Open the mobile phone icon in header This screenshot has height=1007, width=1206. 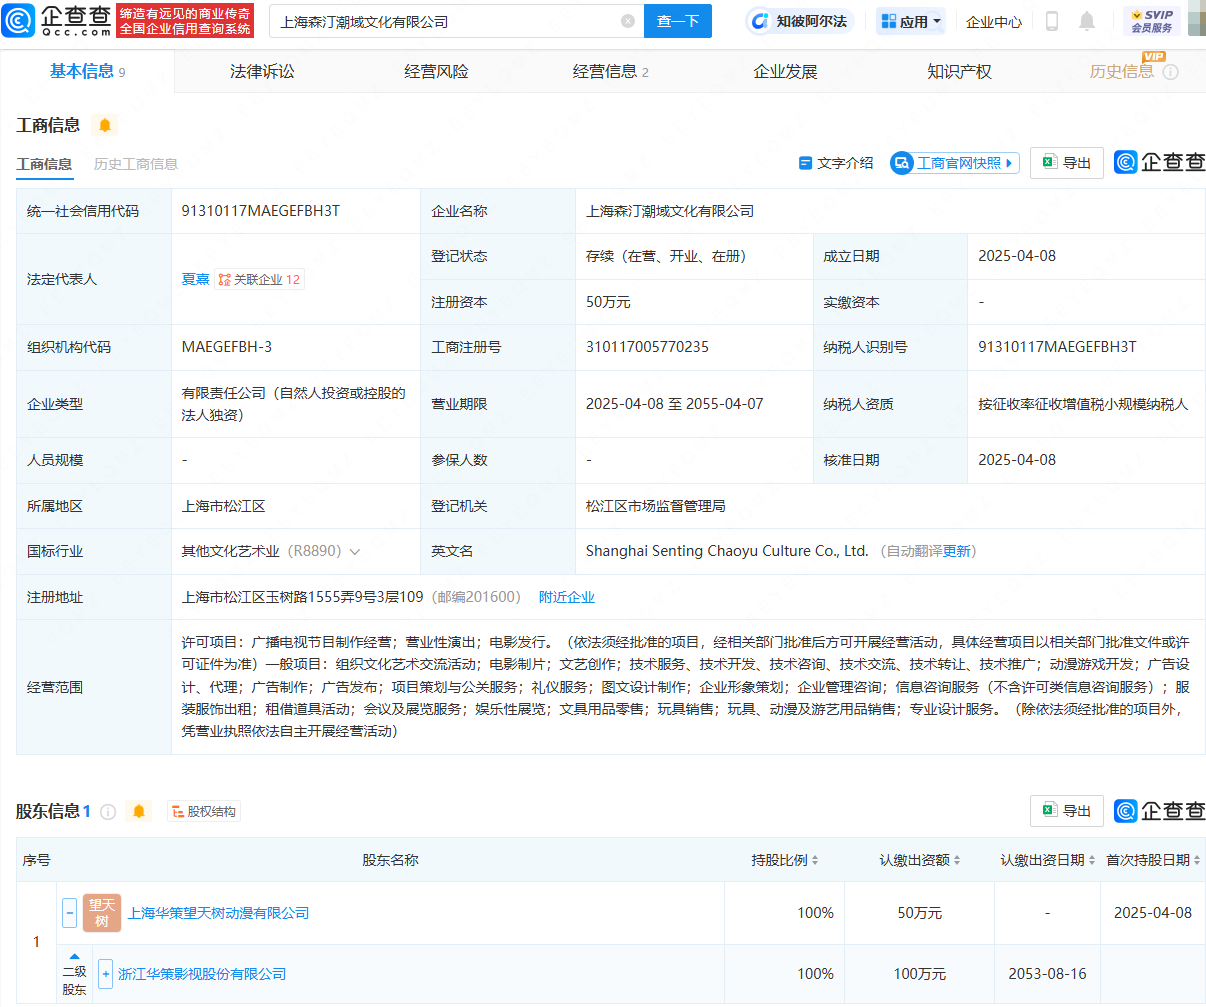(1052, 21)
